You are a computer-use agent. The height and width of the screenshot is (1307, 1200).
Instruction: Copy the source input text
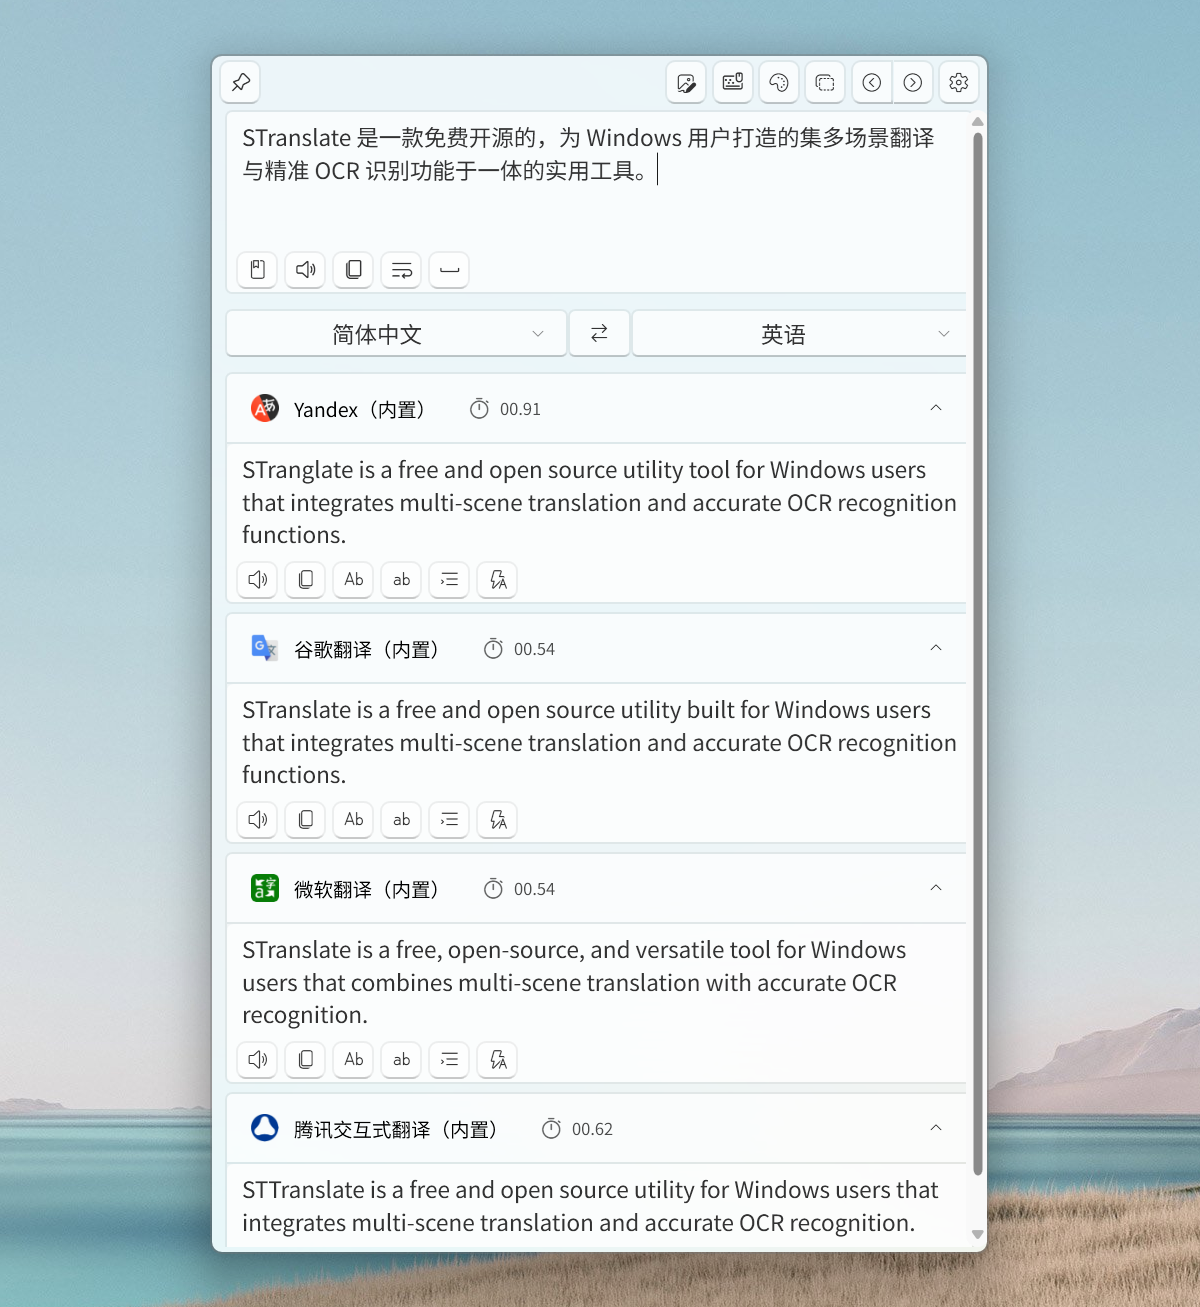pyautogui.click(x=353, y=270)
